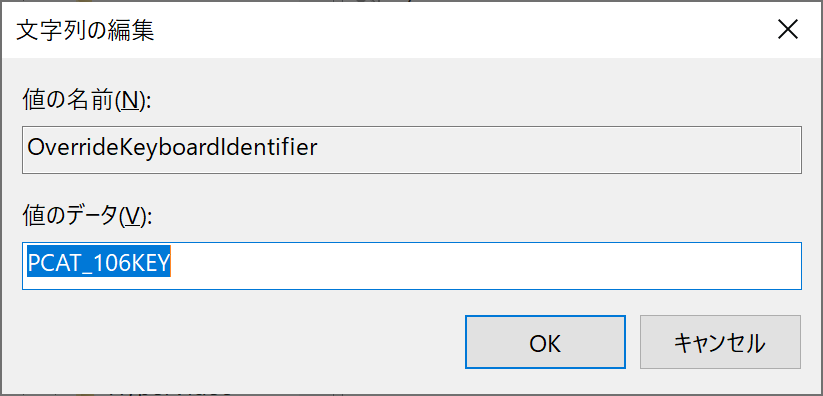Image resolution: width=823 pixels, height=396 pixels.
Task: Select the read-only value name box
Action: tap(412, 150)
